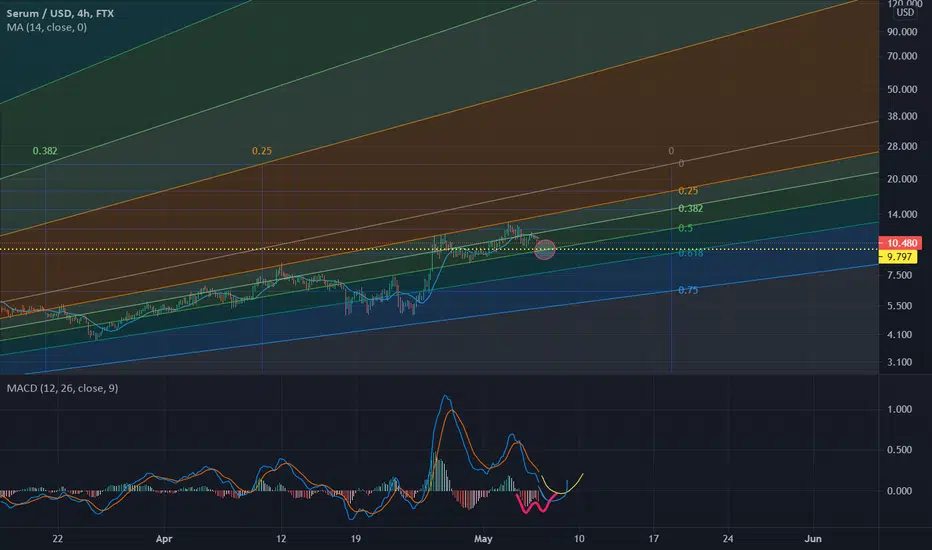Open the USD currency selector on the price axis
Image resolution: width=932 pixels, height=550 pixels.
(x=905, y=12)
